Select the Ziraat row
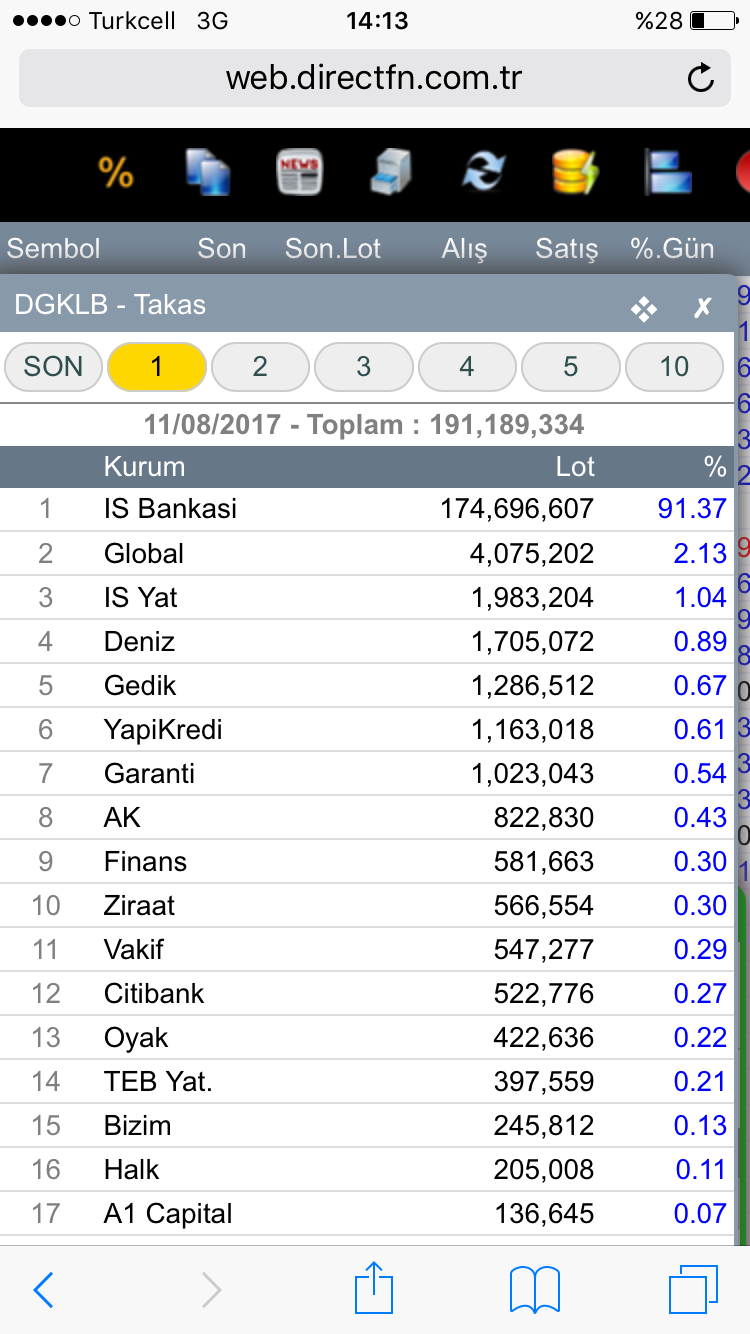This screenshot has height=1334, width=750. click(367, 905)
